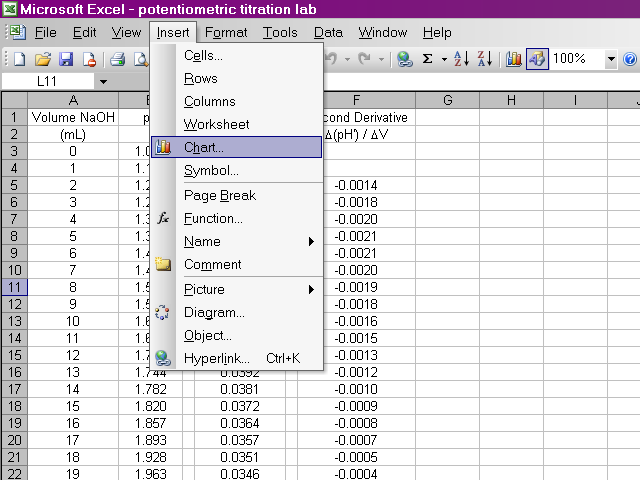Image resolution: width=640 pixels, height=480 pixels.
Task: Select column A header
Action: [x=73, y=100]
